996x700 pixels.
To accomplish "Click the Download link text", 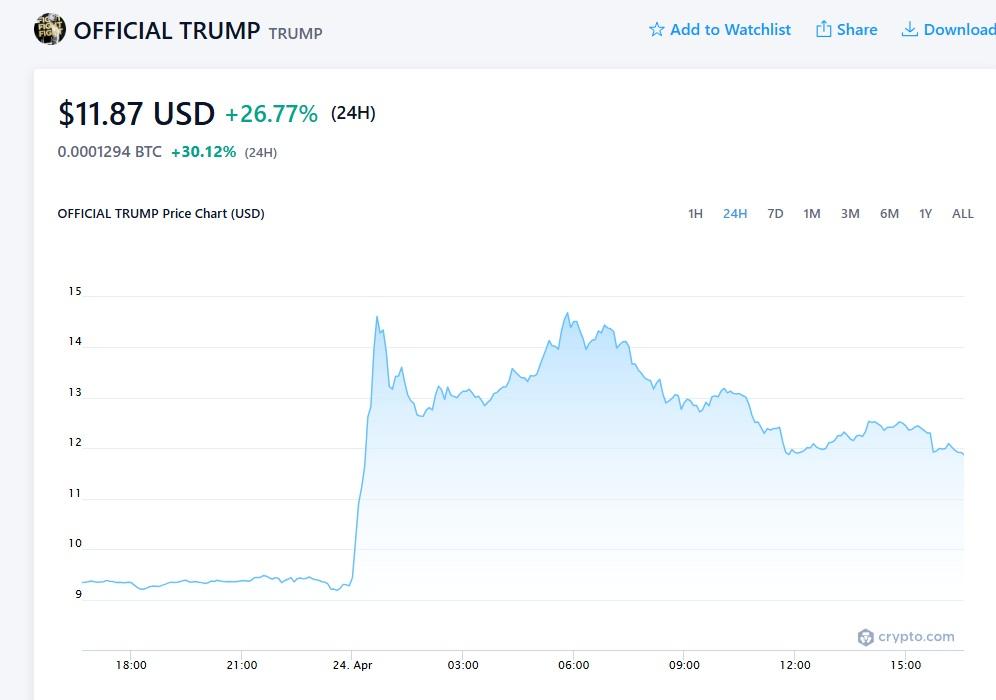I will pos(959,30).
